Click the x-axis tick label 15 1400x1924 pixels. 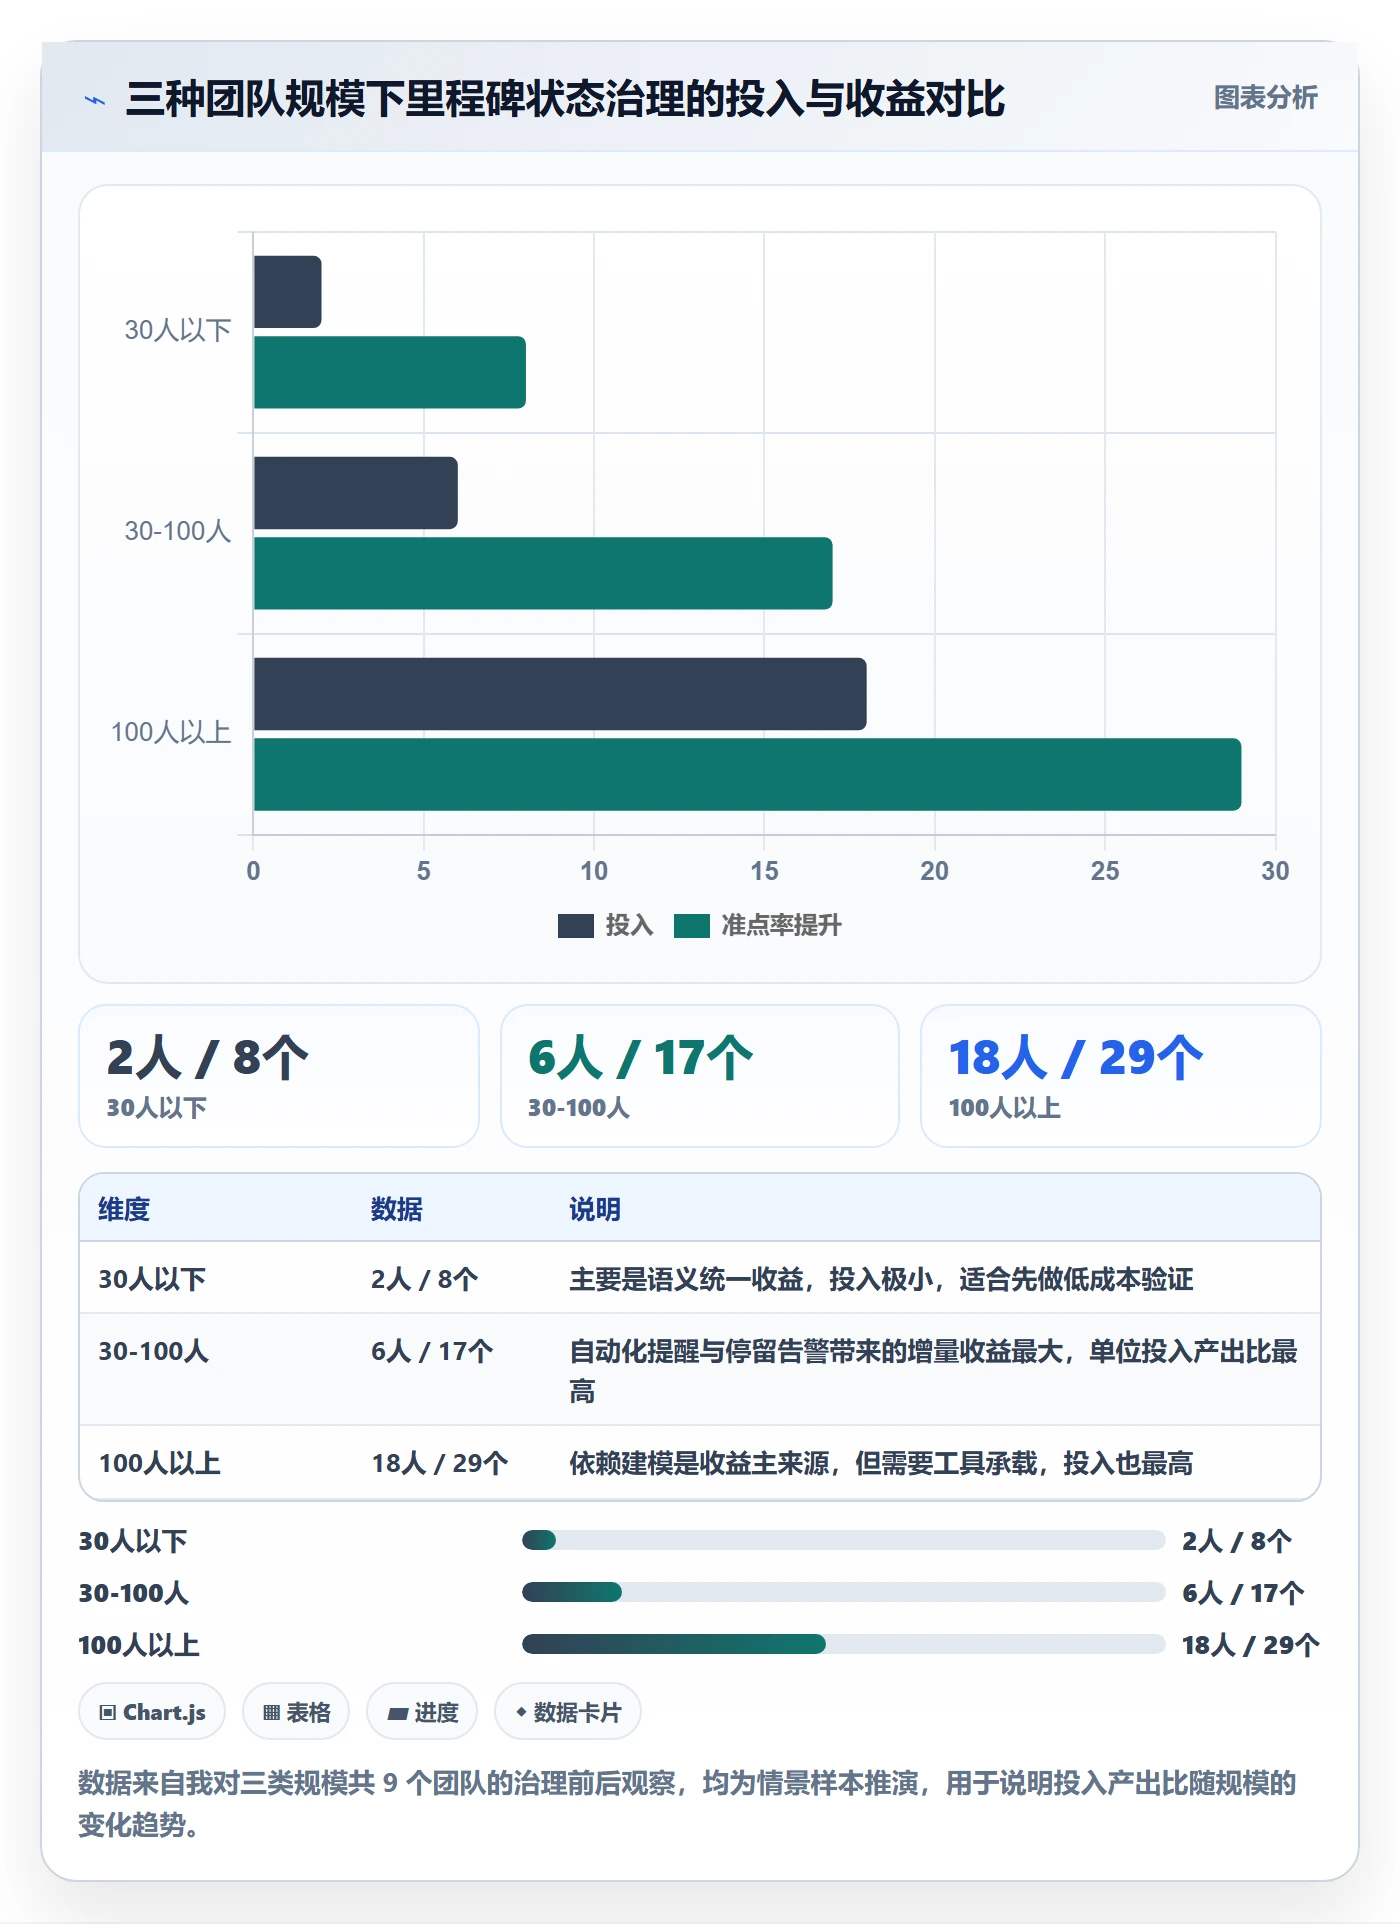click(764, 871)
